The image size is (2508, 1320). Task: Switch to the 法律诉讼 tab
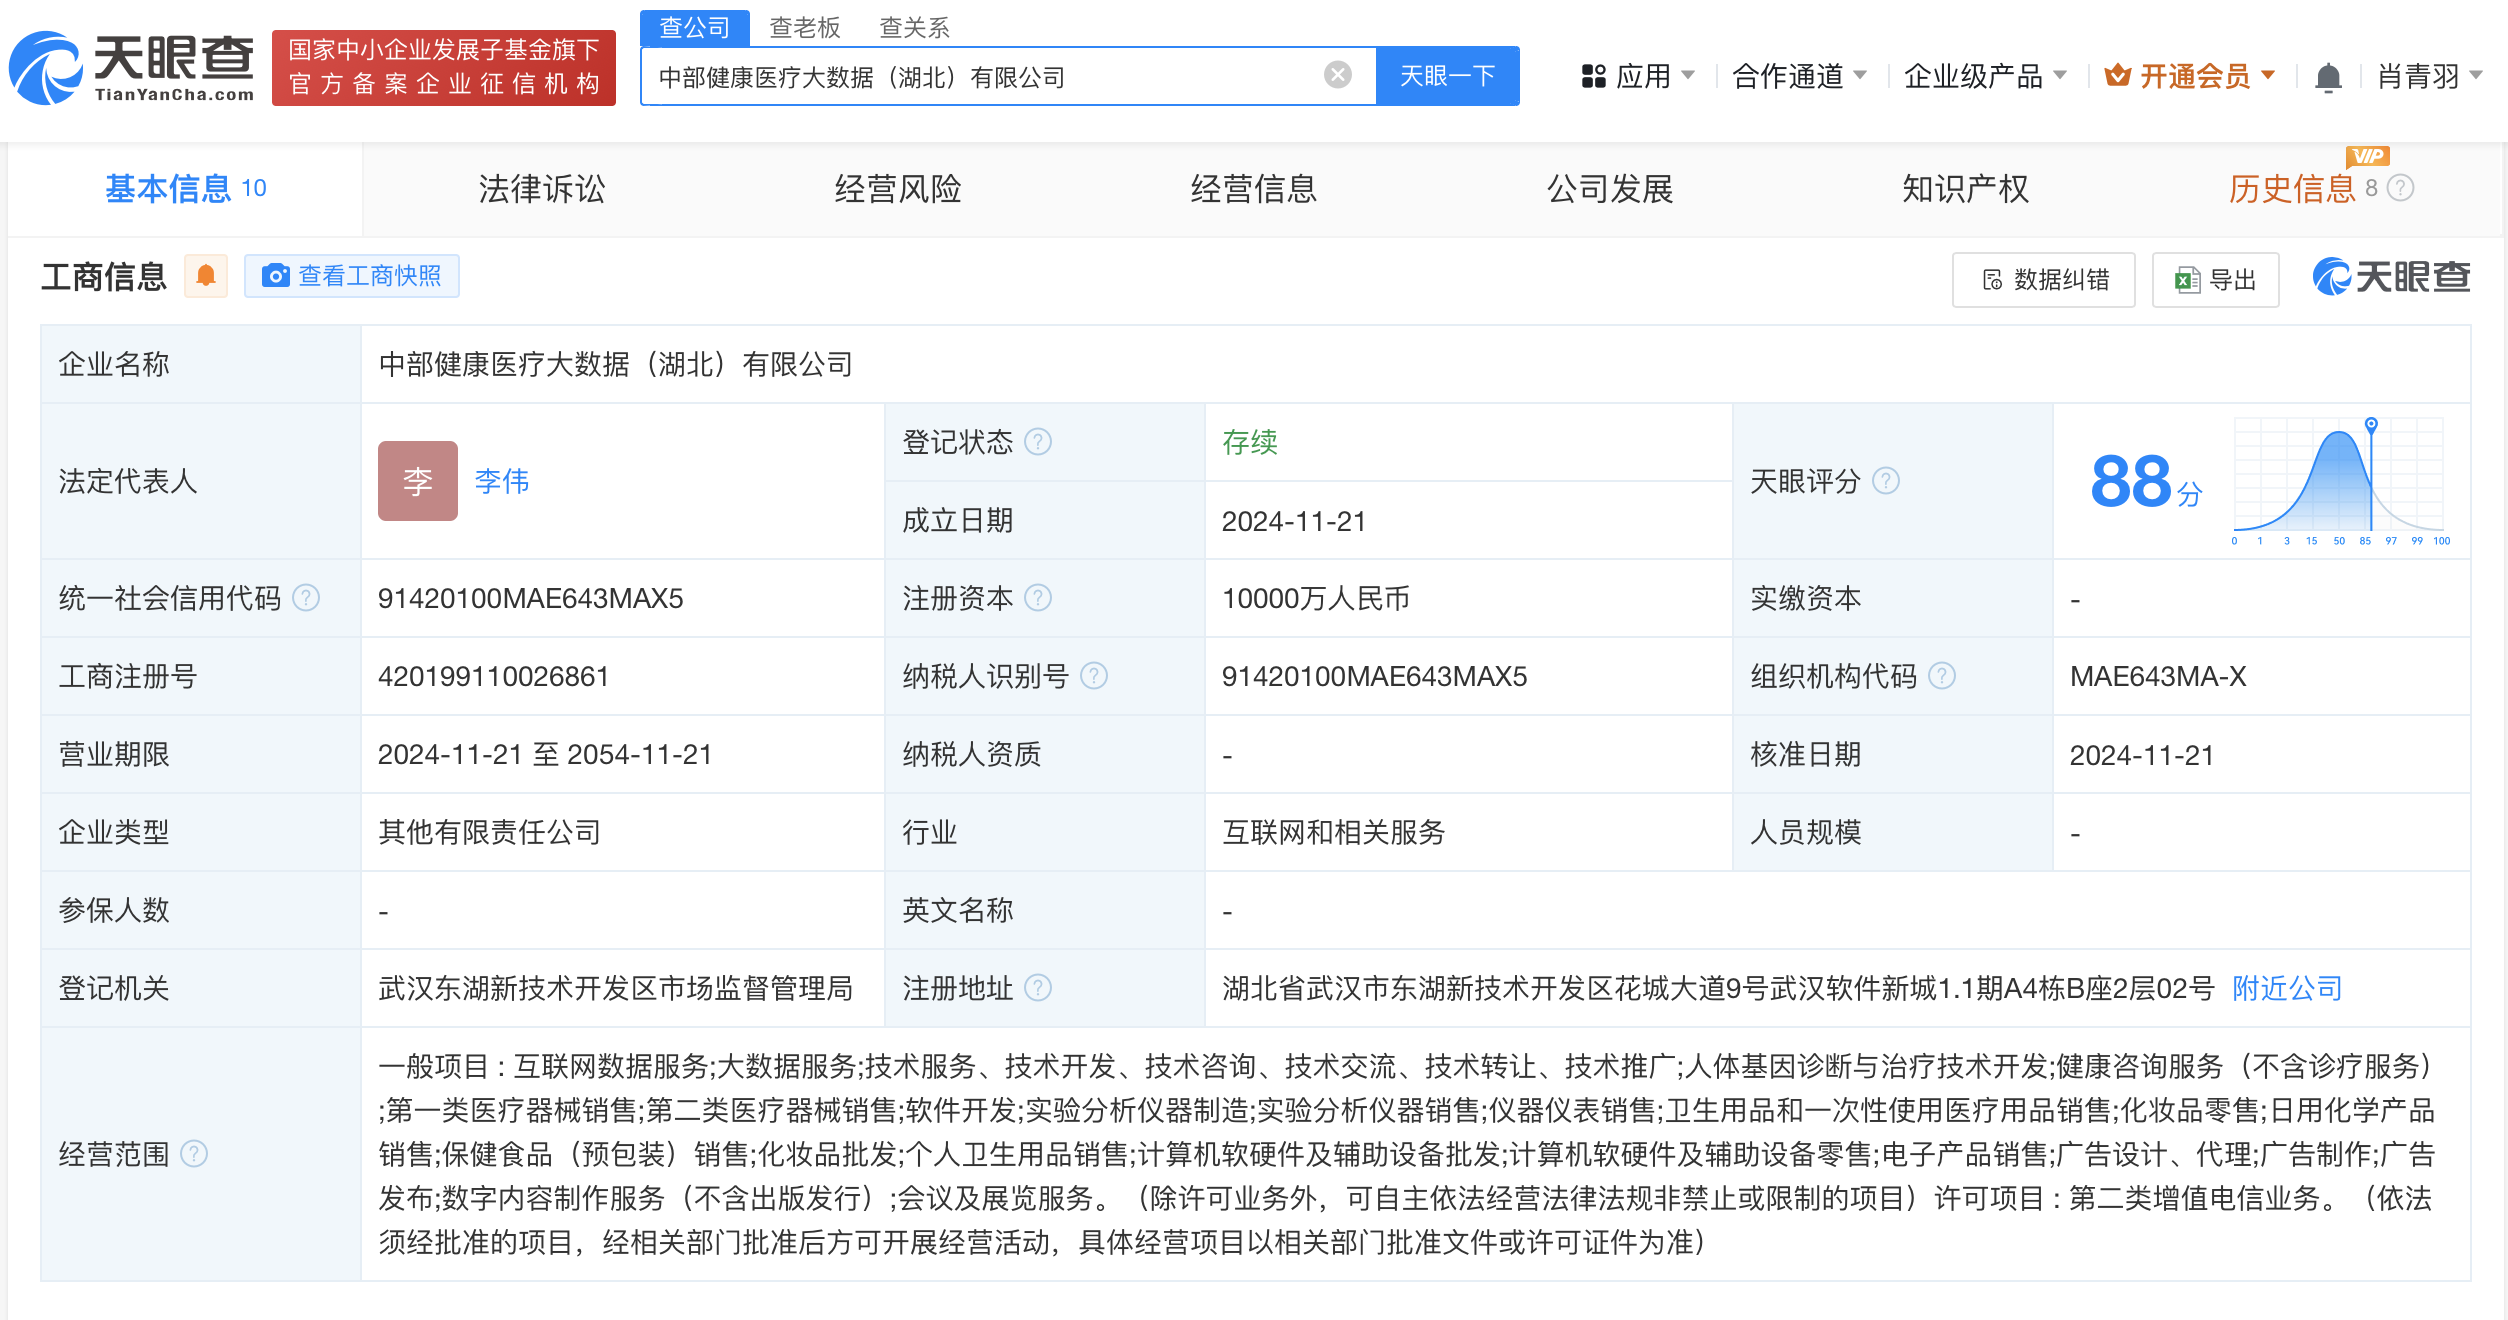[541, 189]
